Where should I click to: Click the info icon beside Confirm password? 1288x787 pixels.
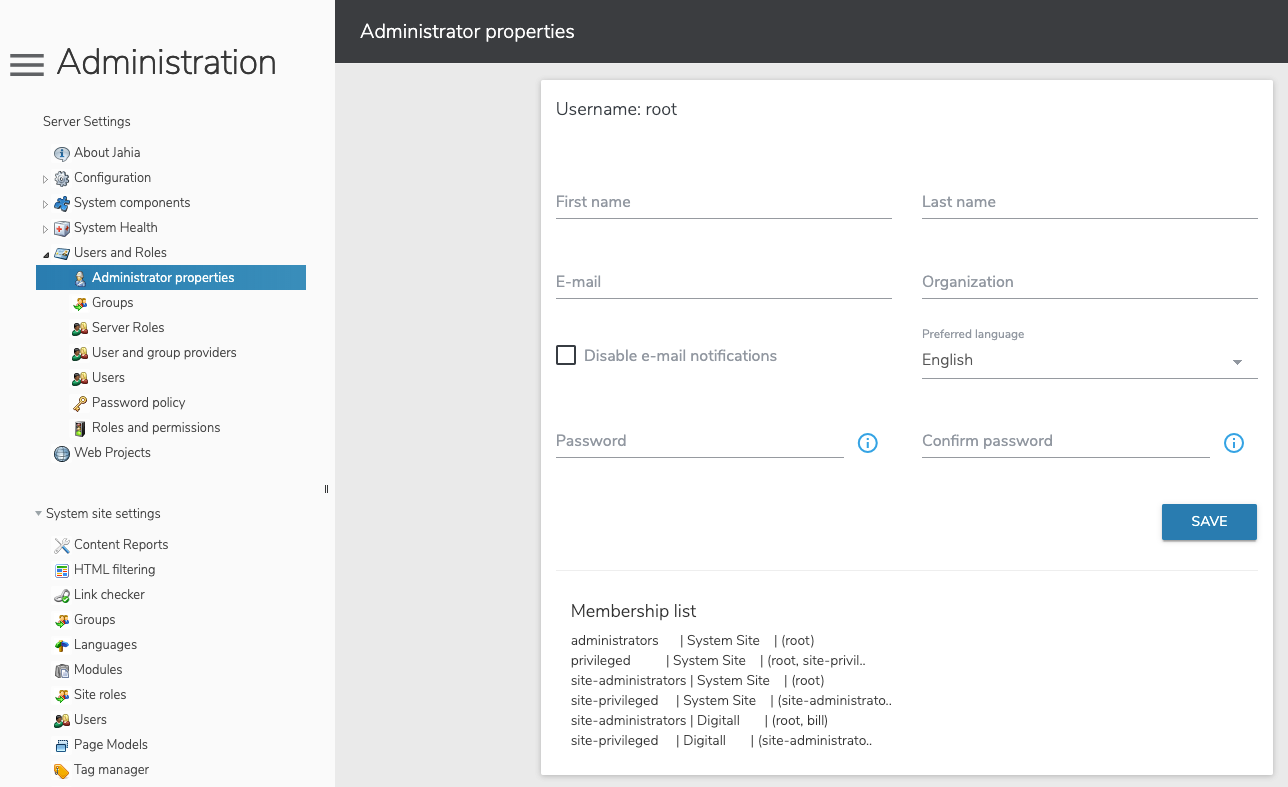[1234, 443]
